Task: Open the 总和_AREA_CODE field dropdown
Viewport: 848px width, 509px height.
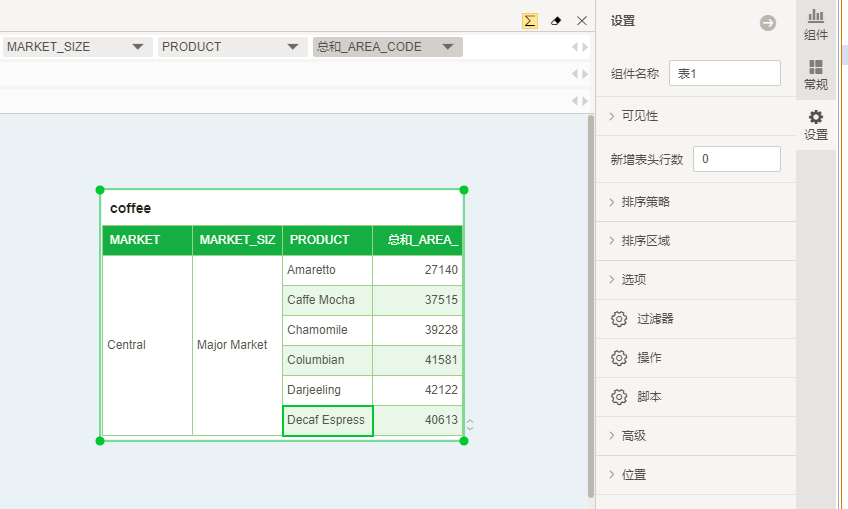Action: [x=447, y=47]
